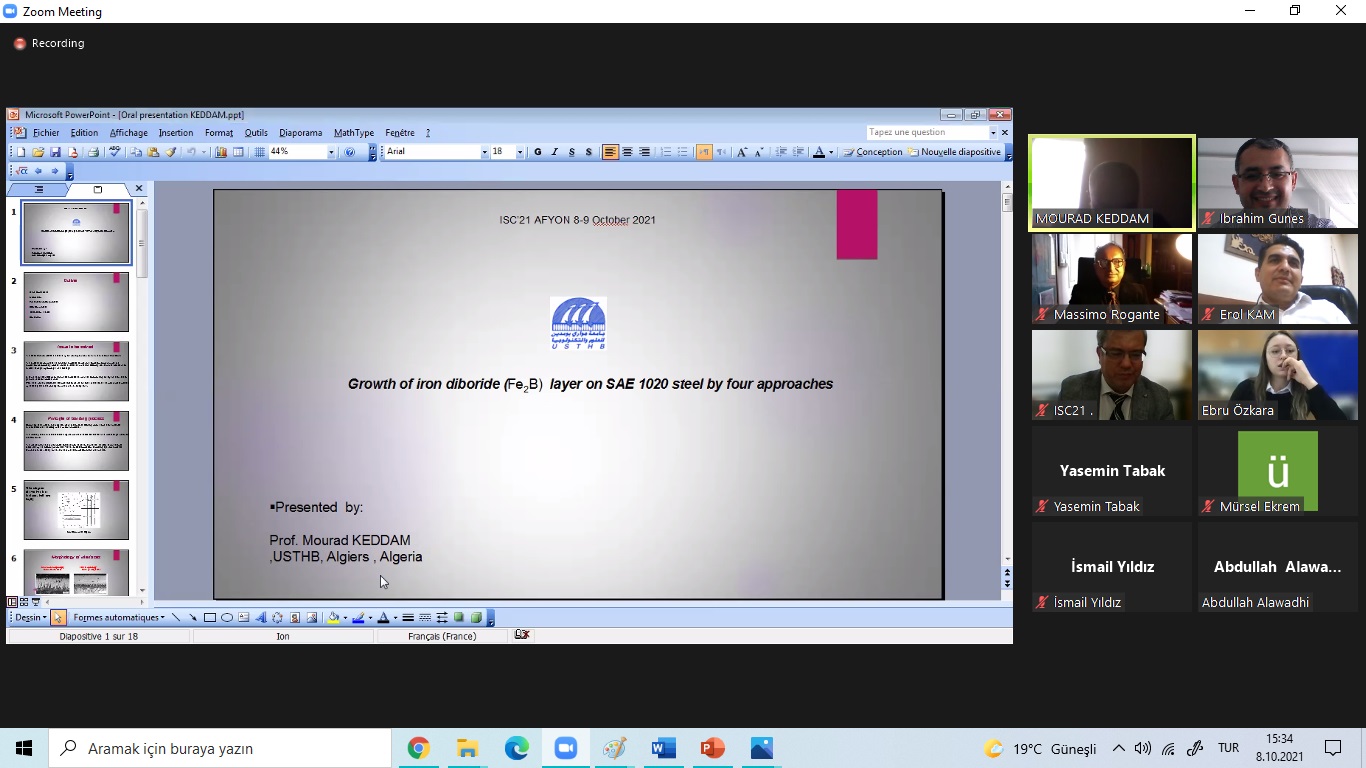Open Zoom app from Windows taskbar
The width and height of the screenshot is (1366, 768).
566,748
